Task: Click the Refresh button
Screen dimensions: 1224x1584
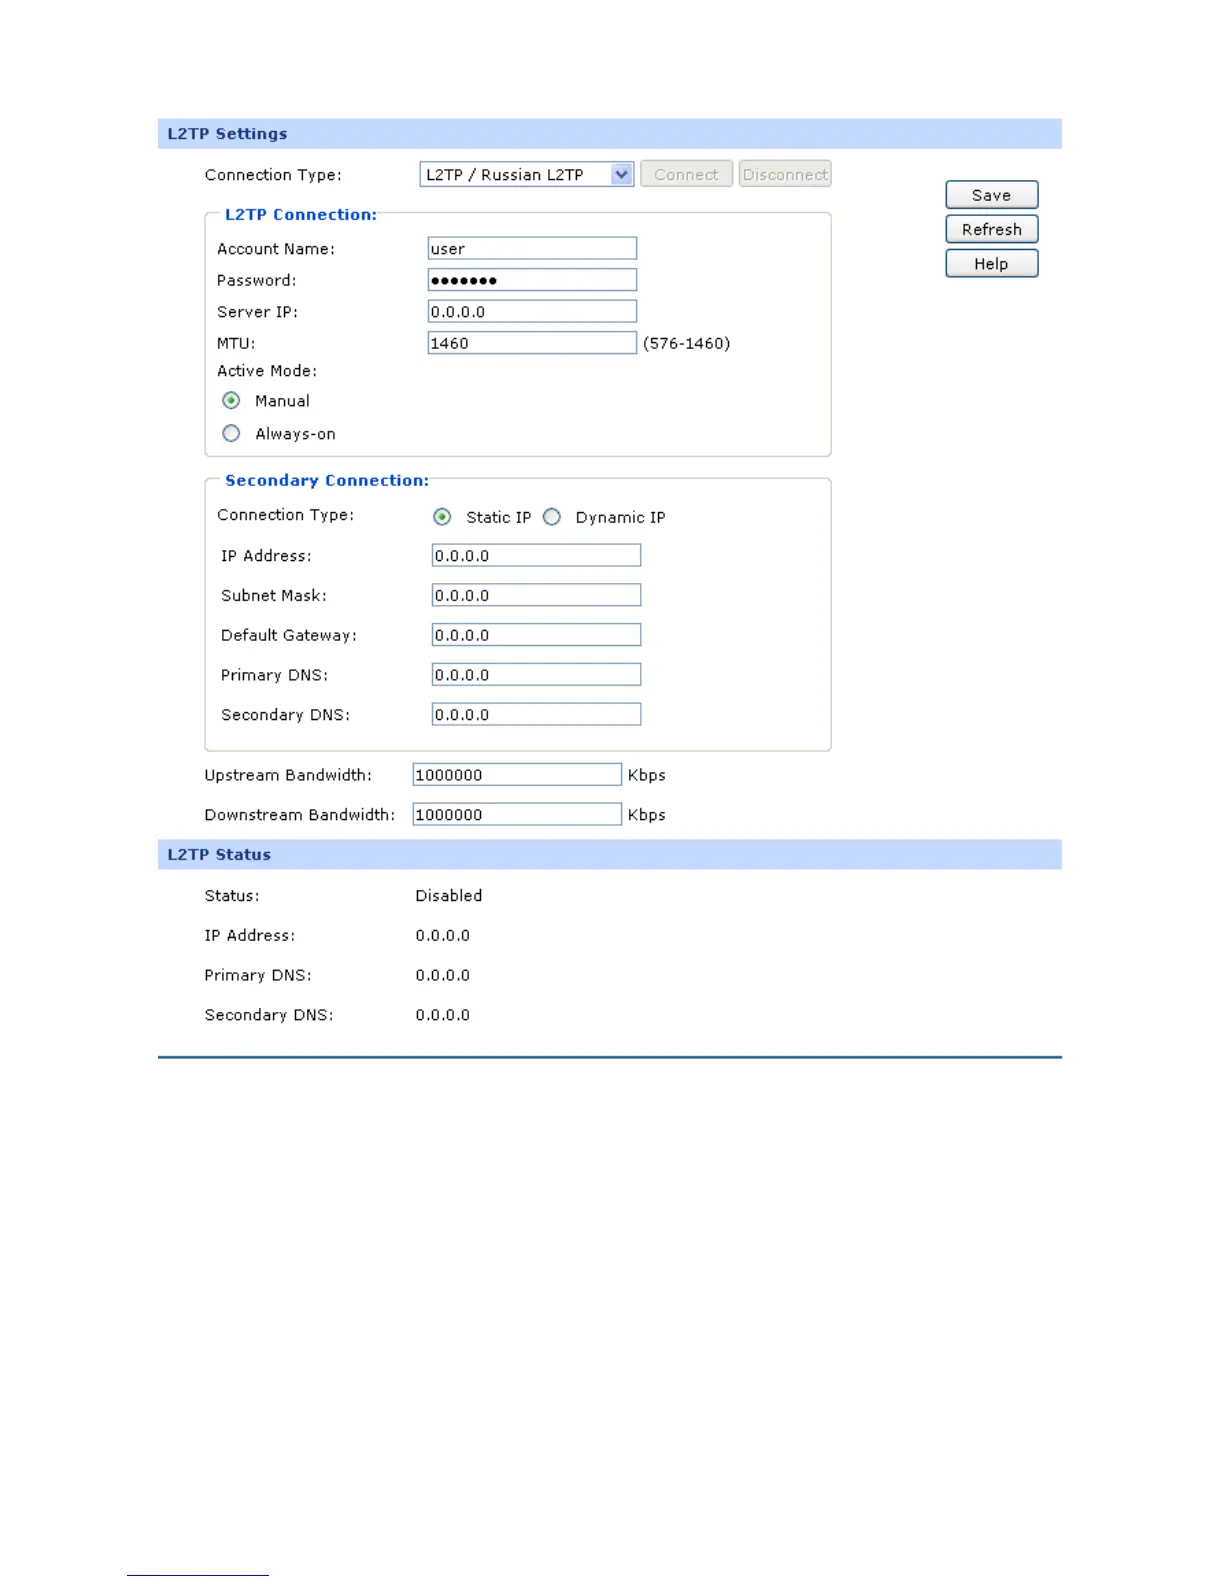Action: (991, 229)
